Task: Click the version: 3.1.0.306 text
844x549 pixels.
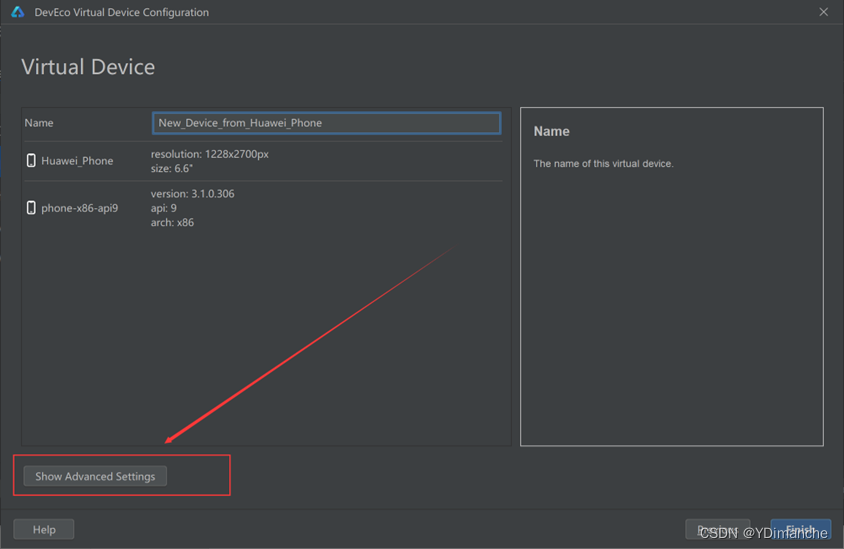Action: [193, 194]
